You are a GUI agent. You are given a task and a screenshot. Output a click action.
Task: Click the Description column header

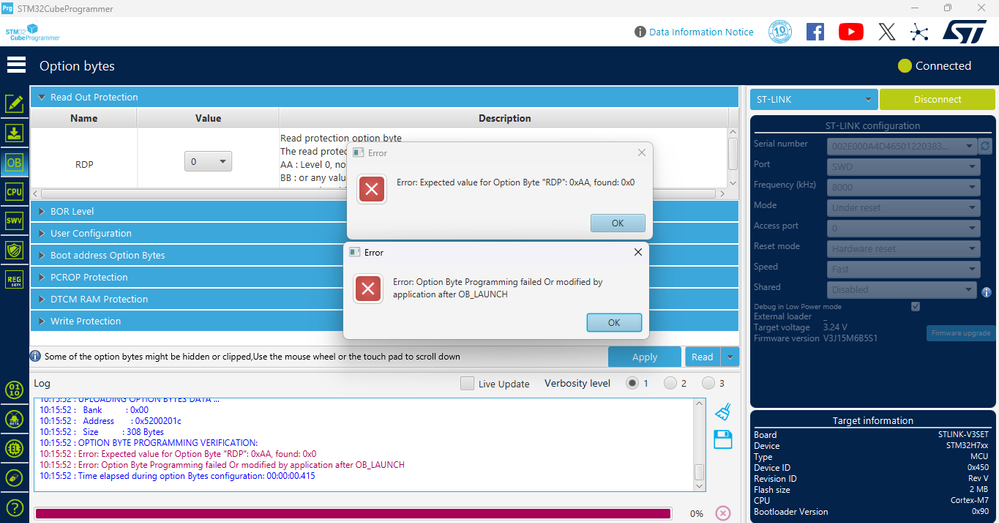pyautogui.click(x=504, y=118)
